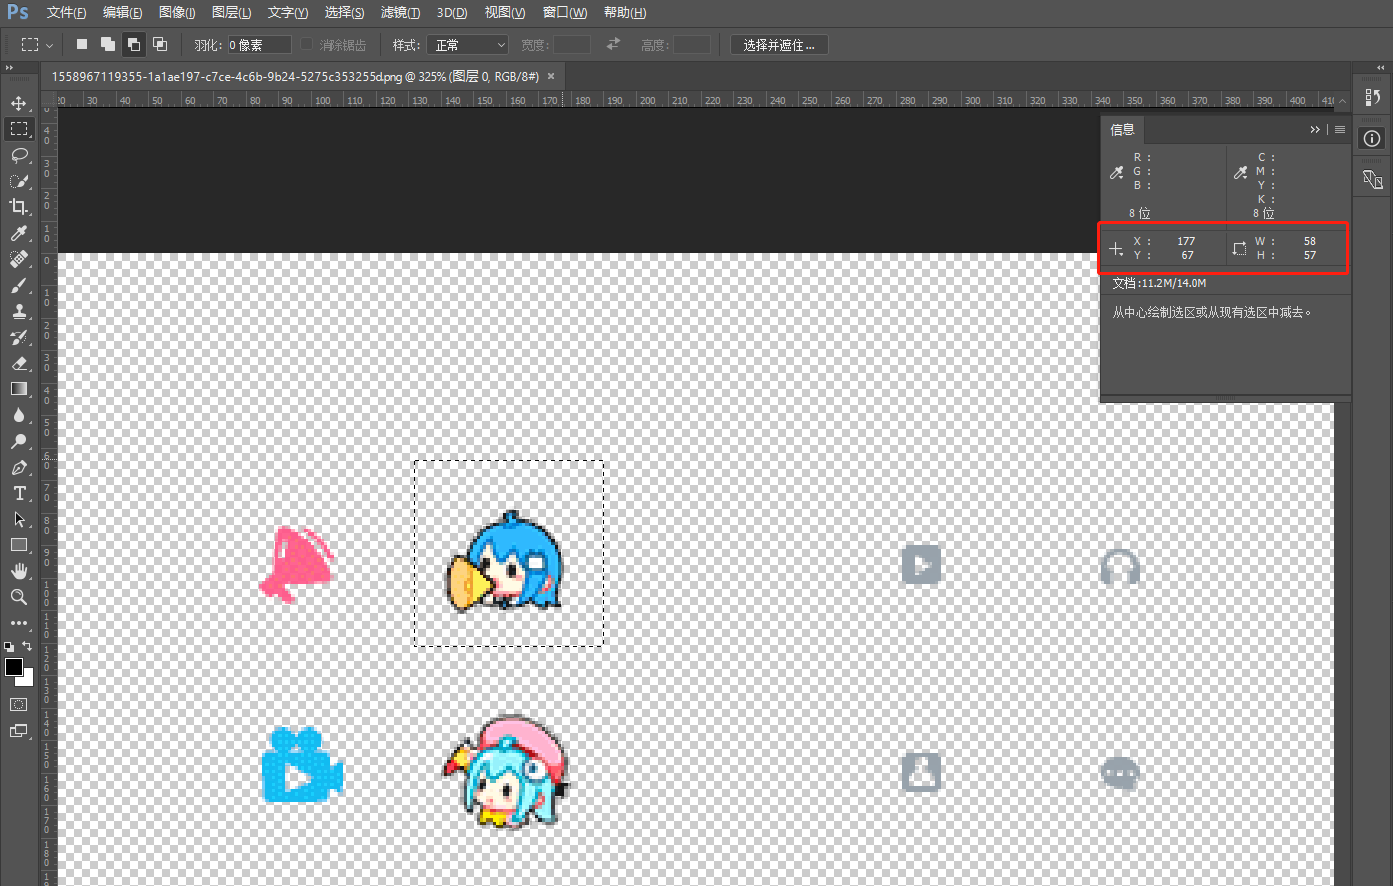Choose Add to Selection mode

(x=108, y=44)
